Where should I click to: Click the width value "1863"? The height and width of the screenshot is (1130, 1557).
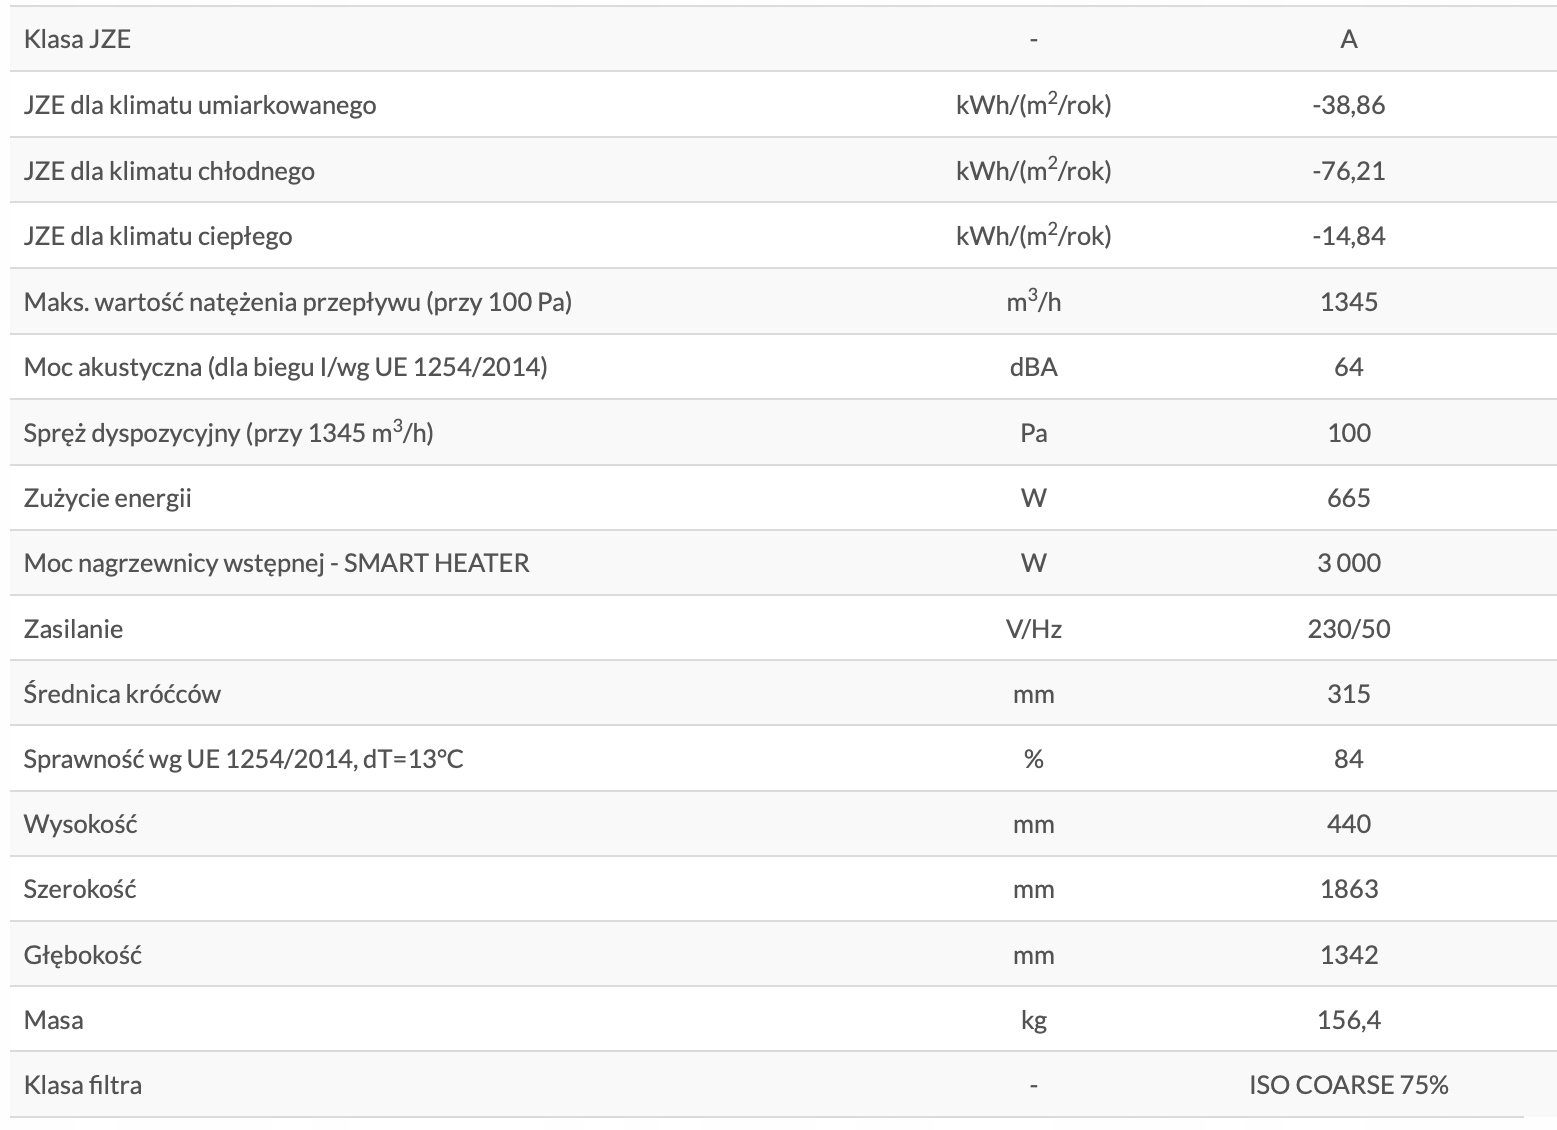click(1348, 889)
